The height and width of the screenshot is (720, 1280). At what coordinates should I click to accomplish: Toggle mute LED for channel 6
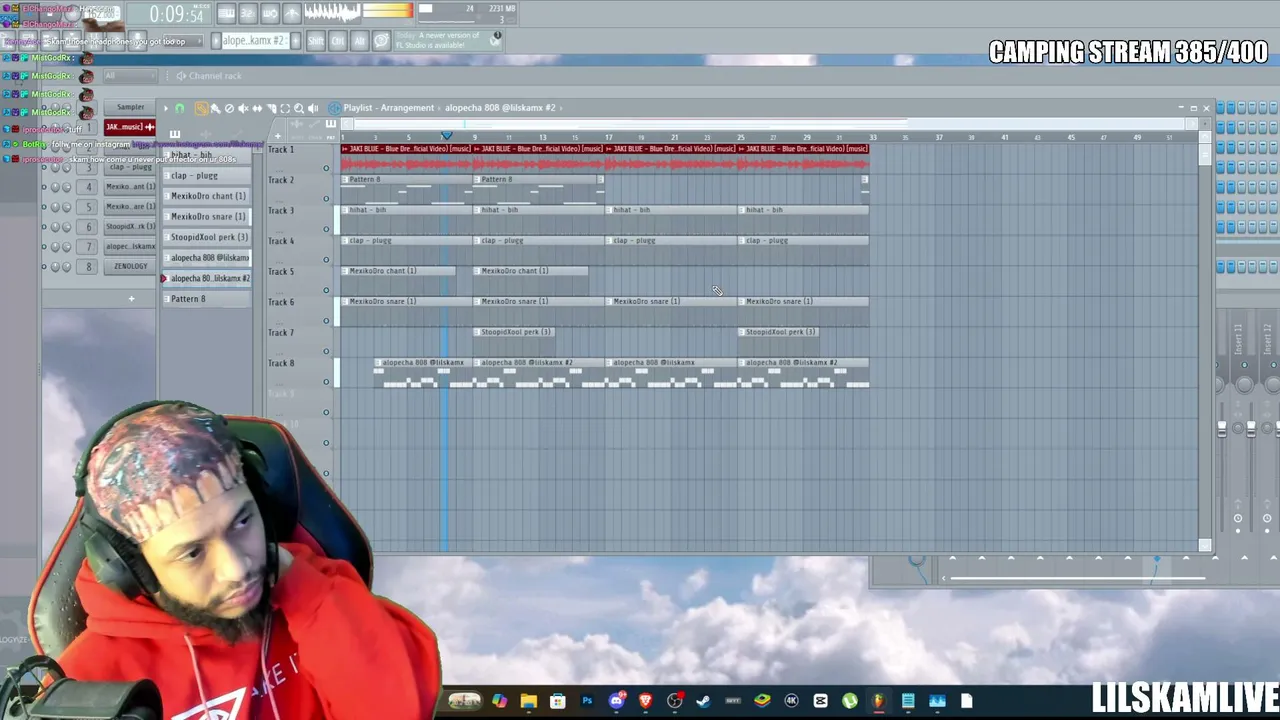click(44, 227)
